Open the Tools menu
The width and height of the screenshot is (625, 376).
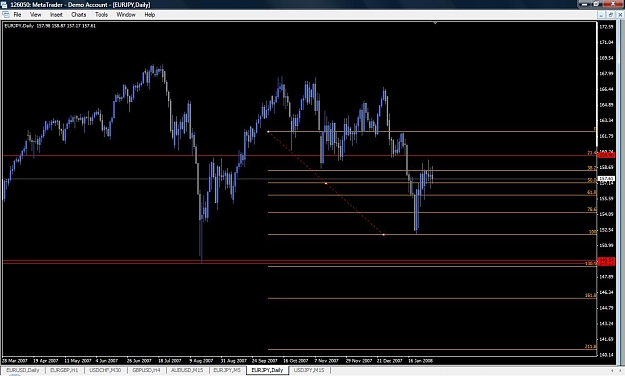tap(101, 15)
